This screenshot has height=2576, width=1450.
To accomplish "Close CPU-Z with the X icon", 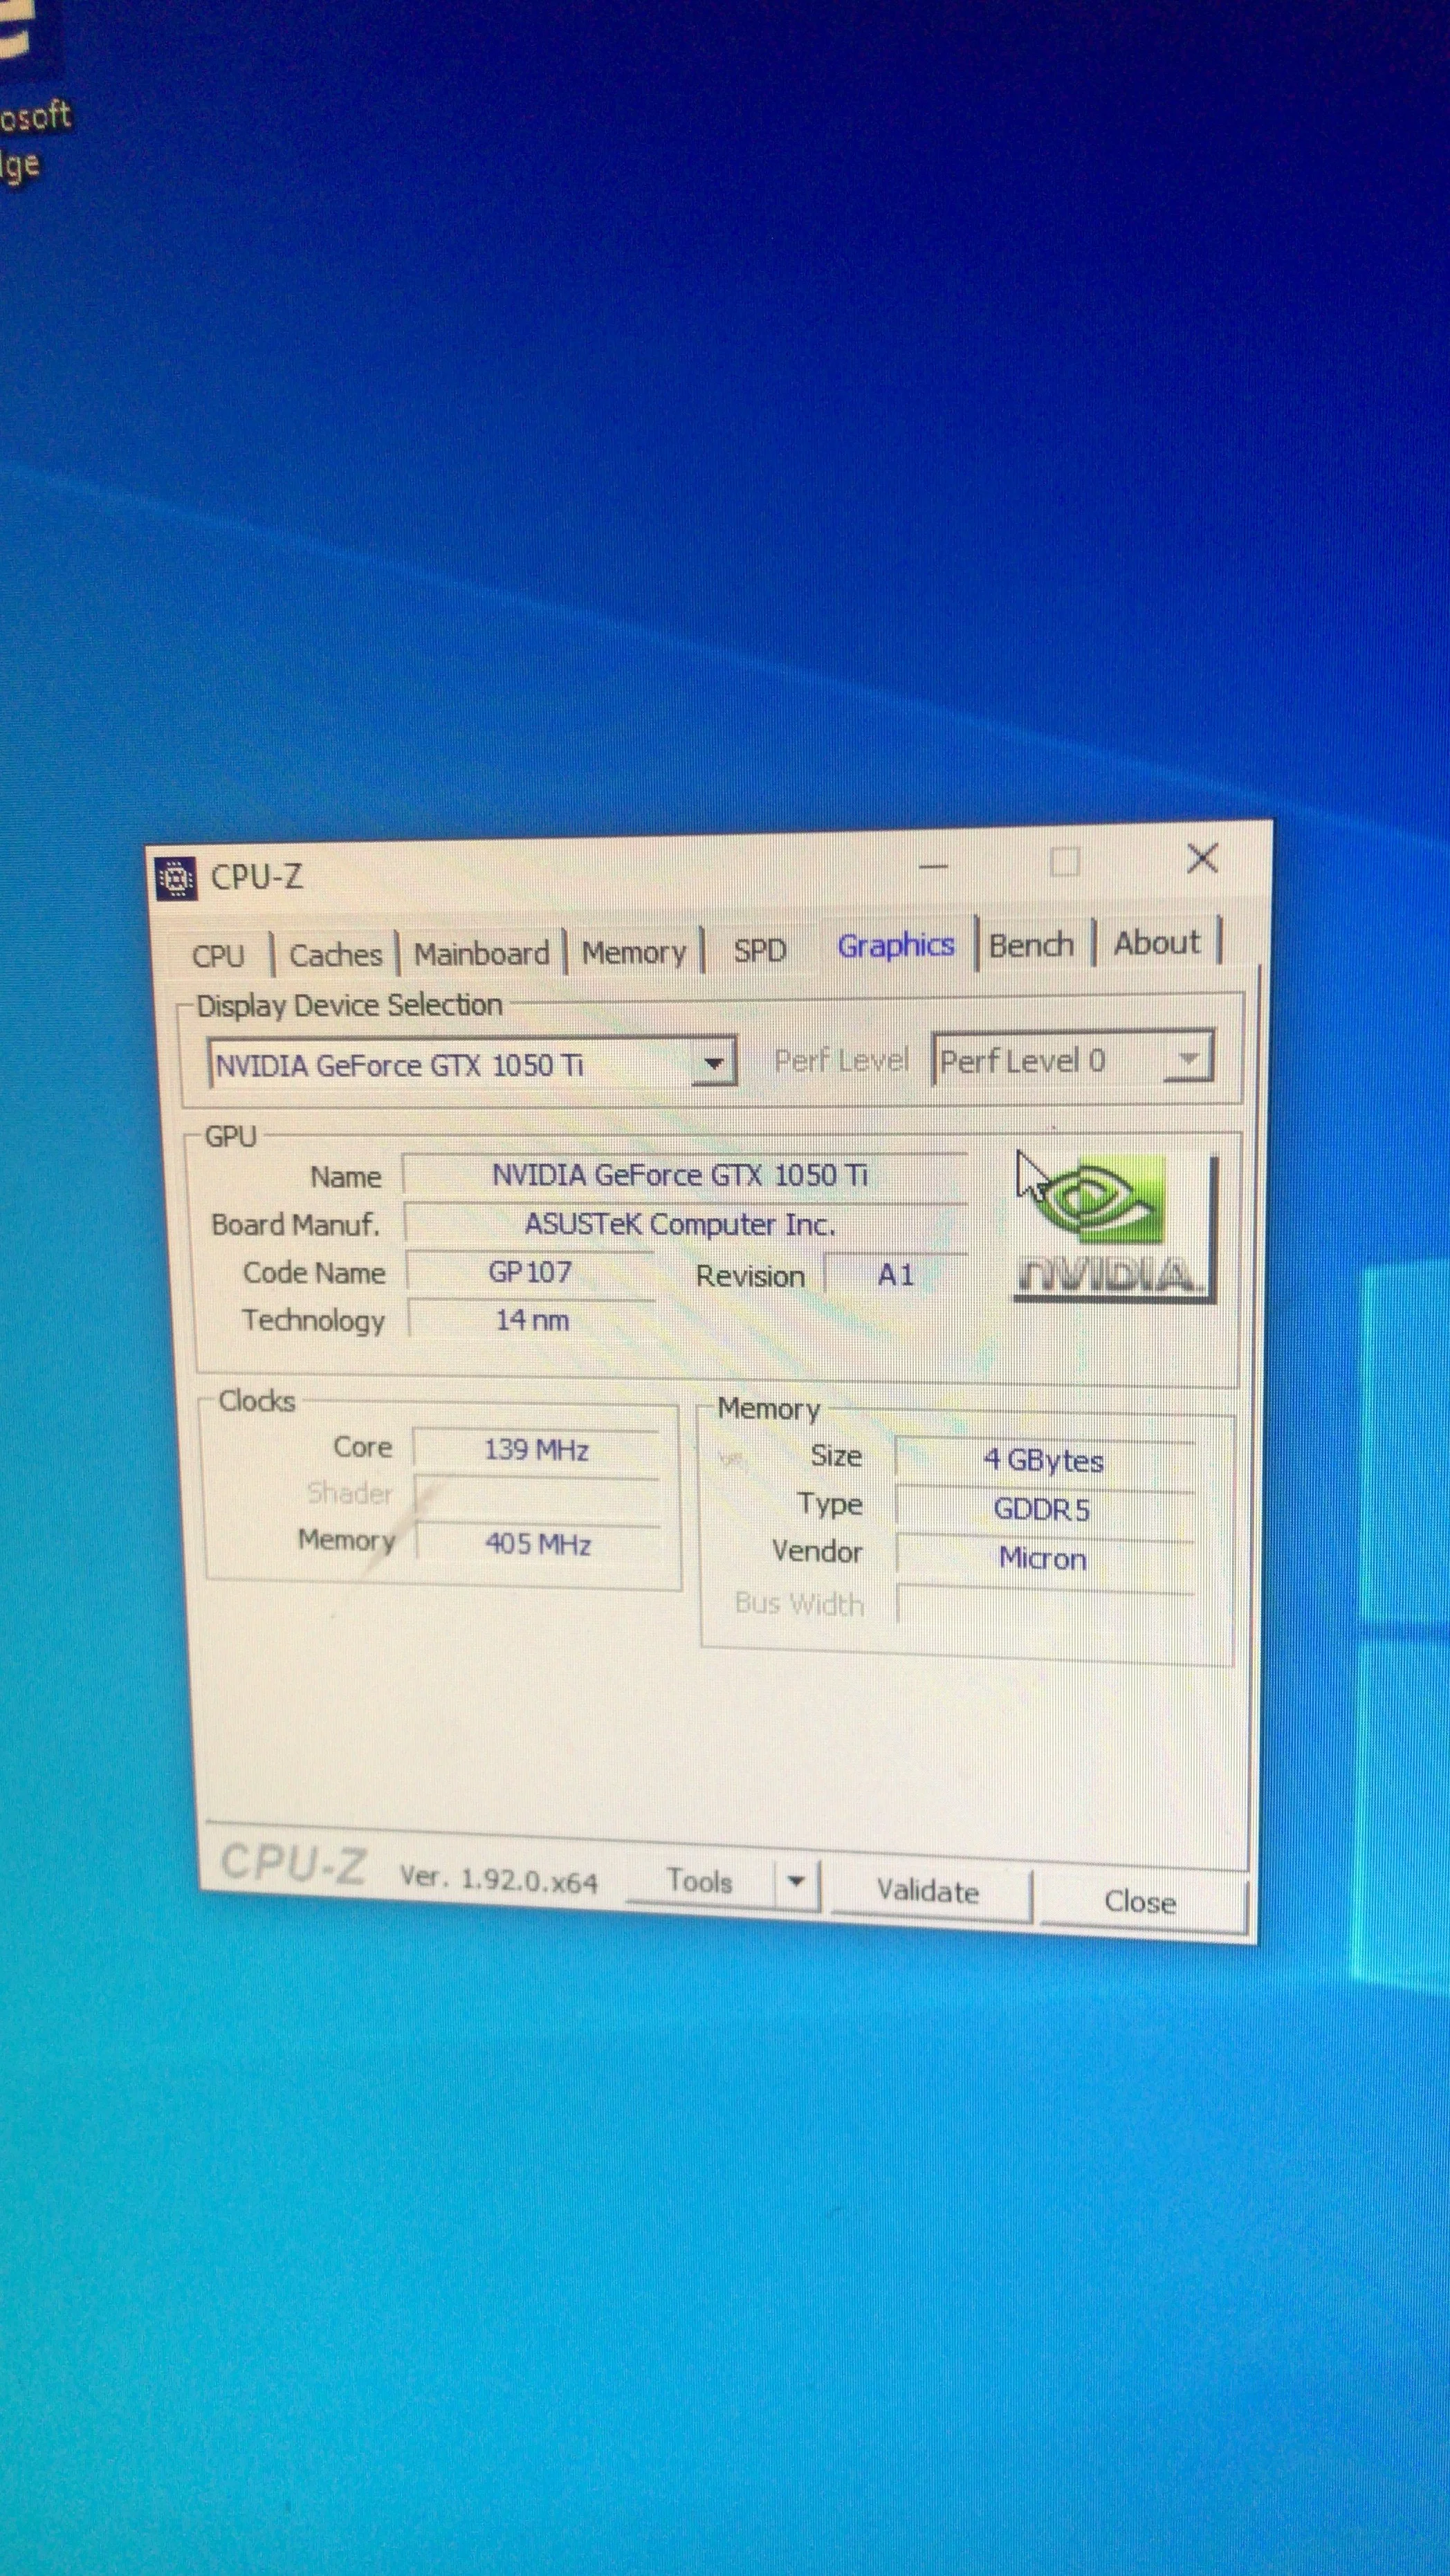I will coord(1202,858).
